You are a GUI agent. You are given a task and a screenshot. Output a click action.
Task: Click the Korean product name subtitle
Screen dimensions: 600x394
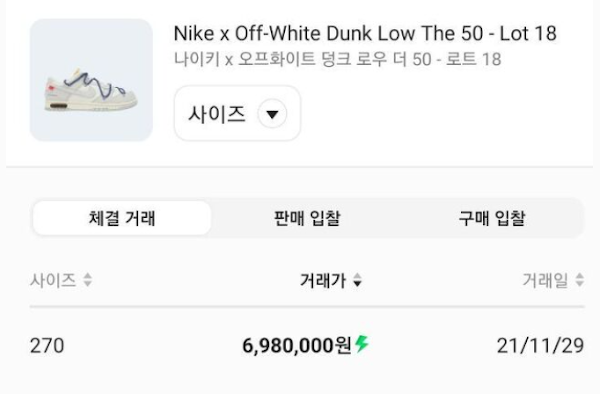[x=338, y=59]
